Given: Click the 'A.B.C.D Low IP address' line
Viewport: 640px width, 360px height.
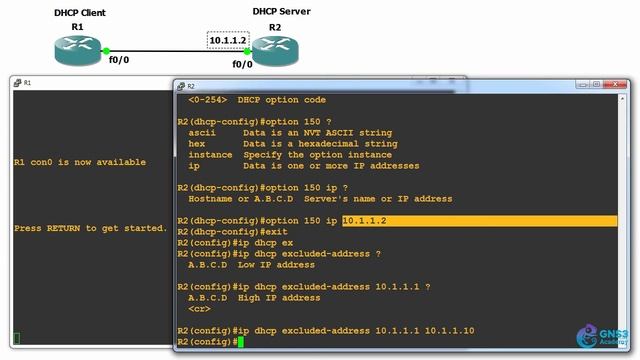Looking at the screenshot, I should 251,265.
